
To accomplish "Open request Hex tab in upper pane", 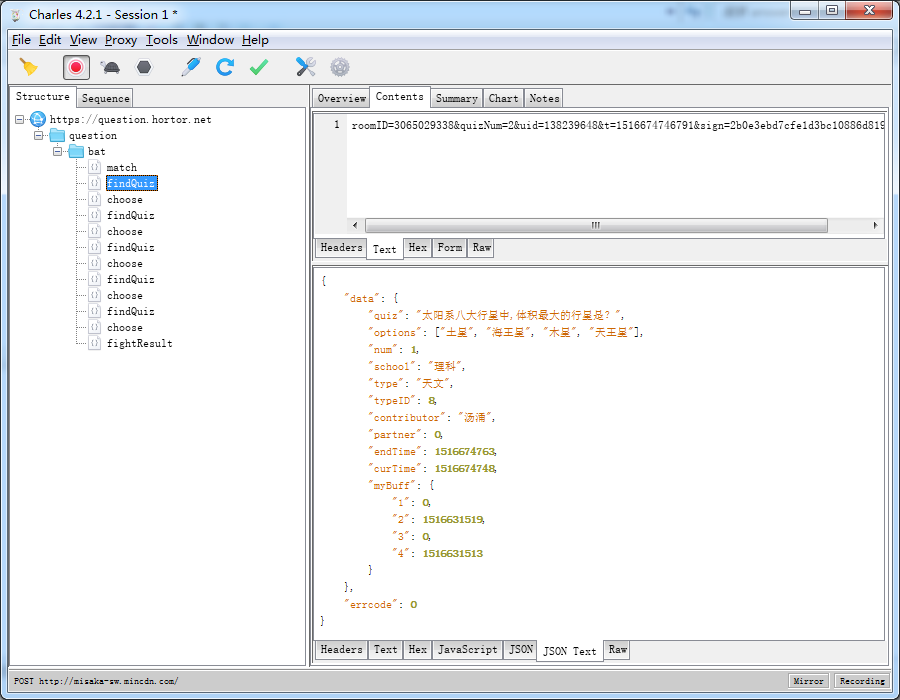I will (x=417, y=247).
